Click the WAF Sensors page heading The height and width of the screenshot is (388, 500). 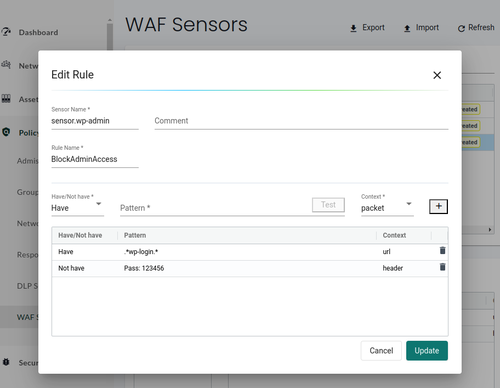tap(186, 25)
